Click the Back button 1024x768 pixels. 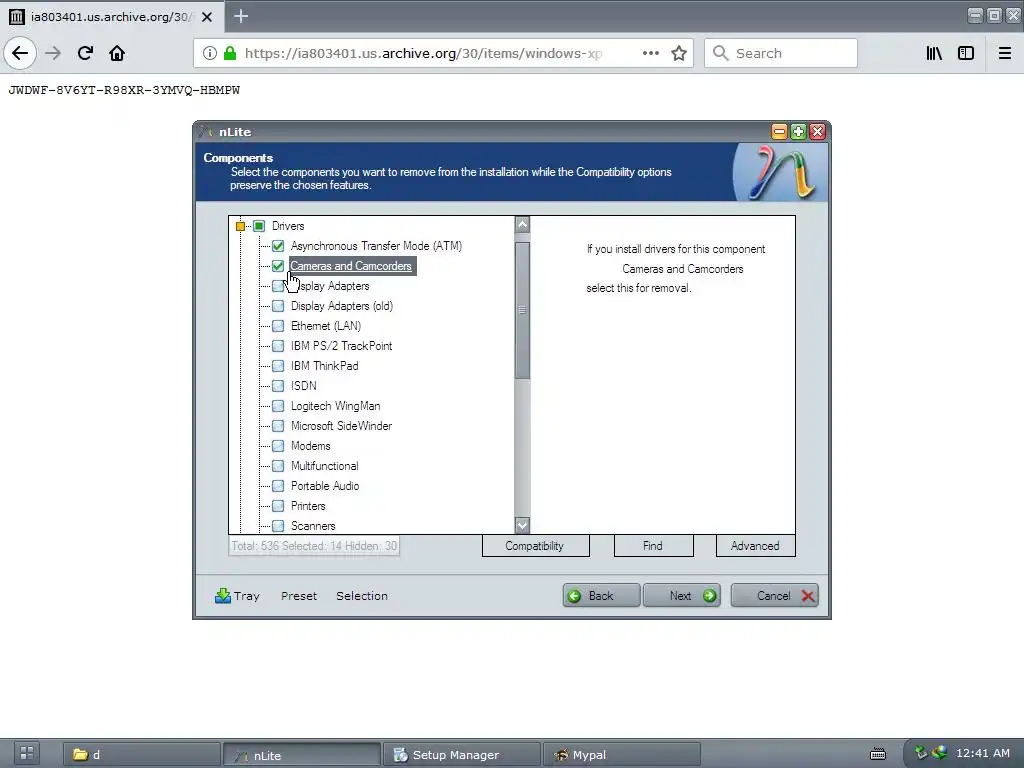click(601, 596)
